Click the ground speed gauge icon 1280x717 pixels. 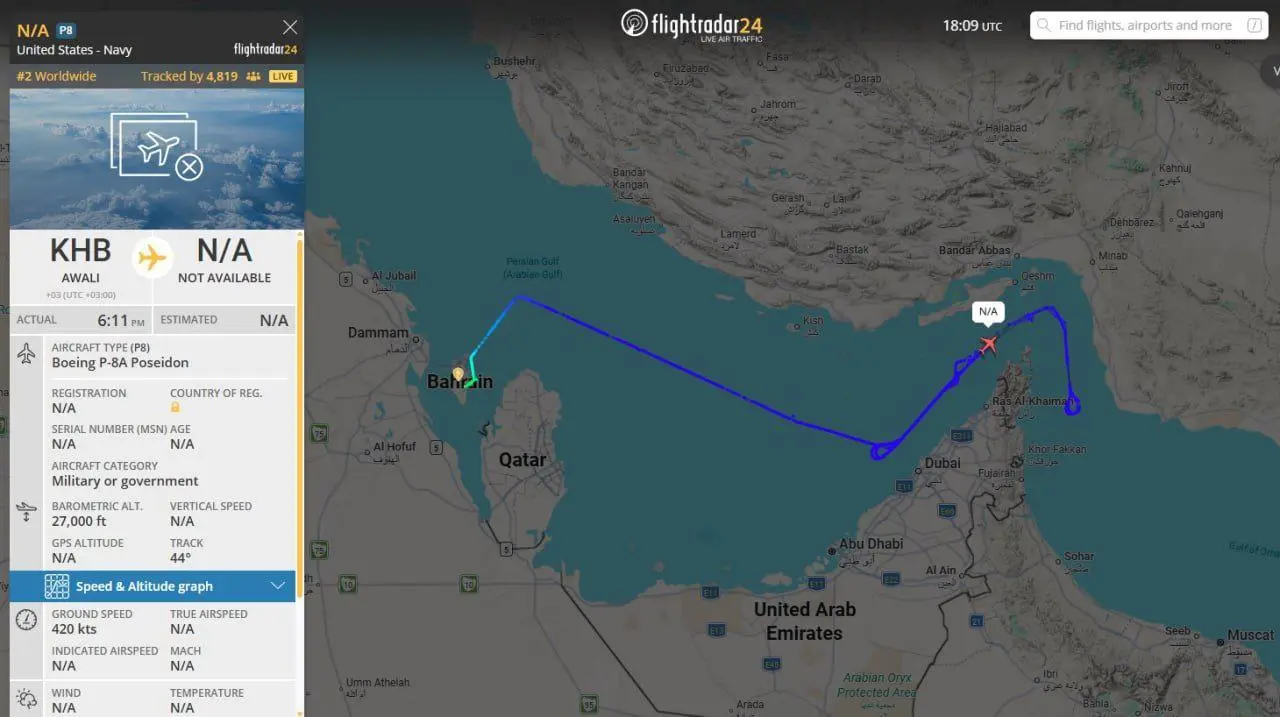pyautogui.click(x=27, y=620)
